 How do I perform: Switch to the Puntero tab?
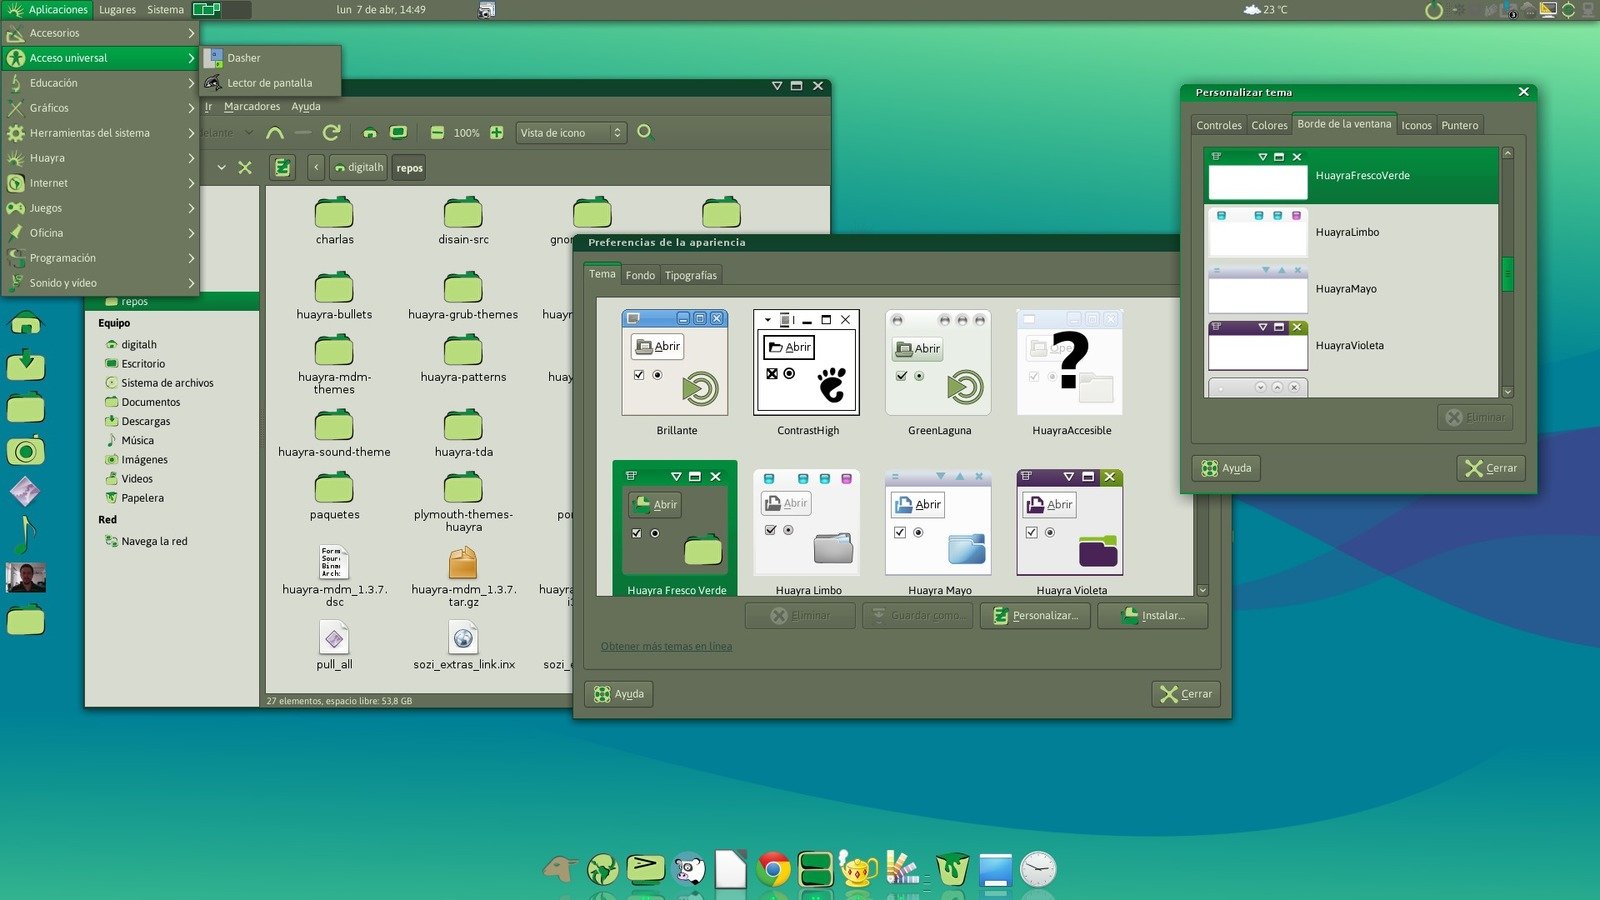coord(1460,125)
